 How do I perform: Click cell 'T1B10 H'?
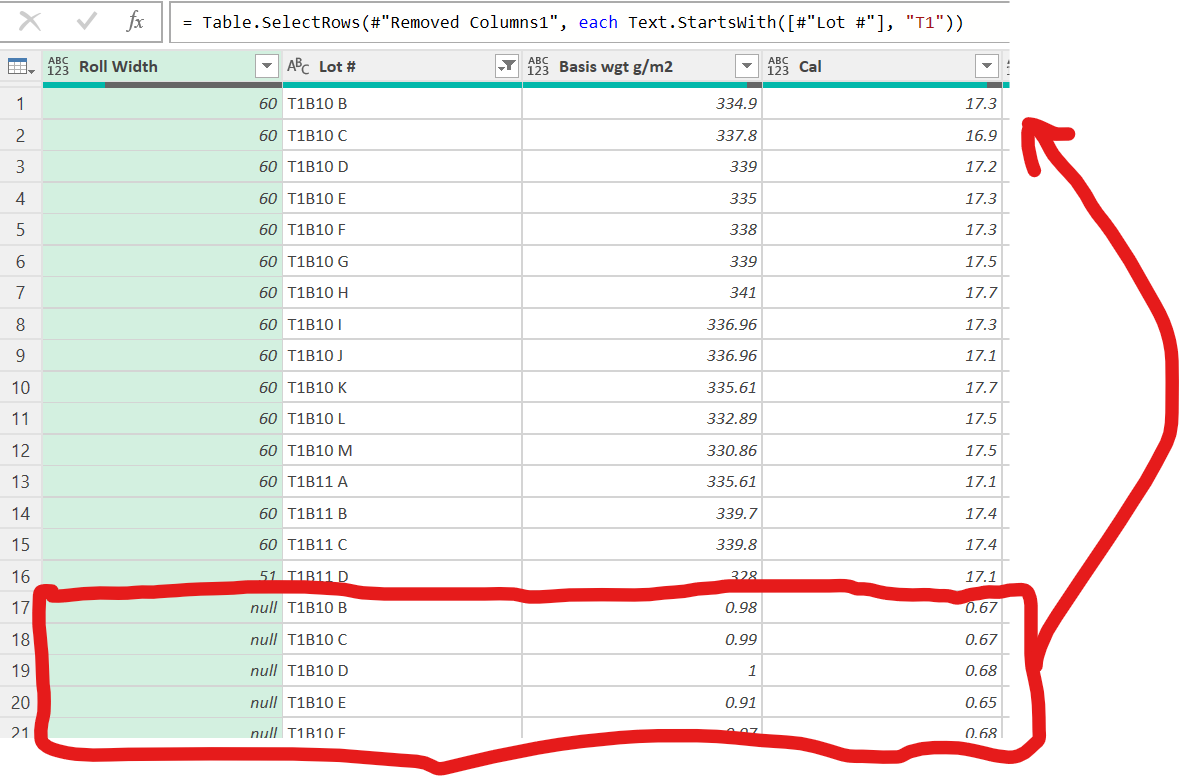tap(402, 292)
